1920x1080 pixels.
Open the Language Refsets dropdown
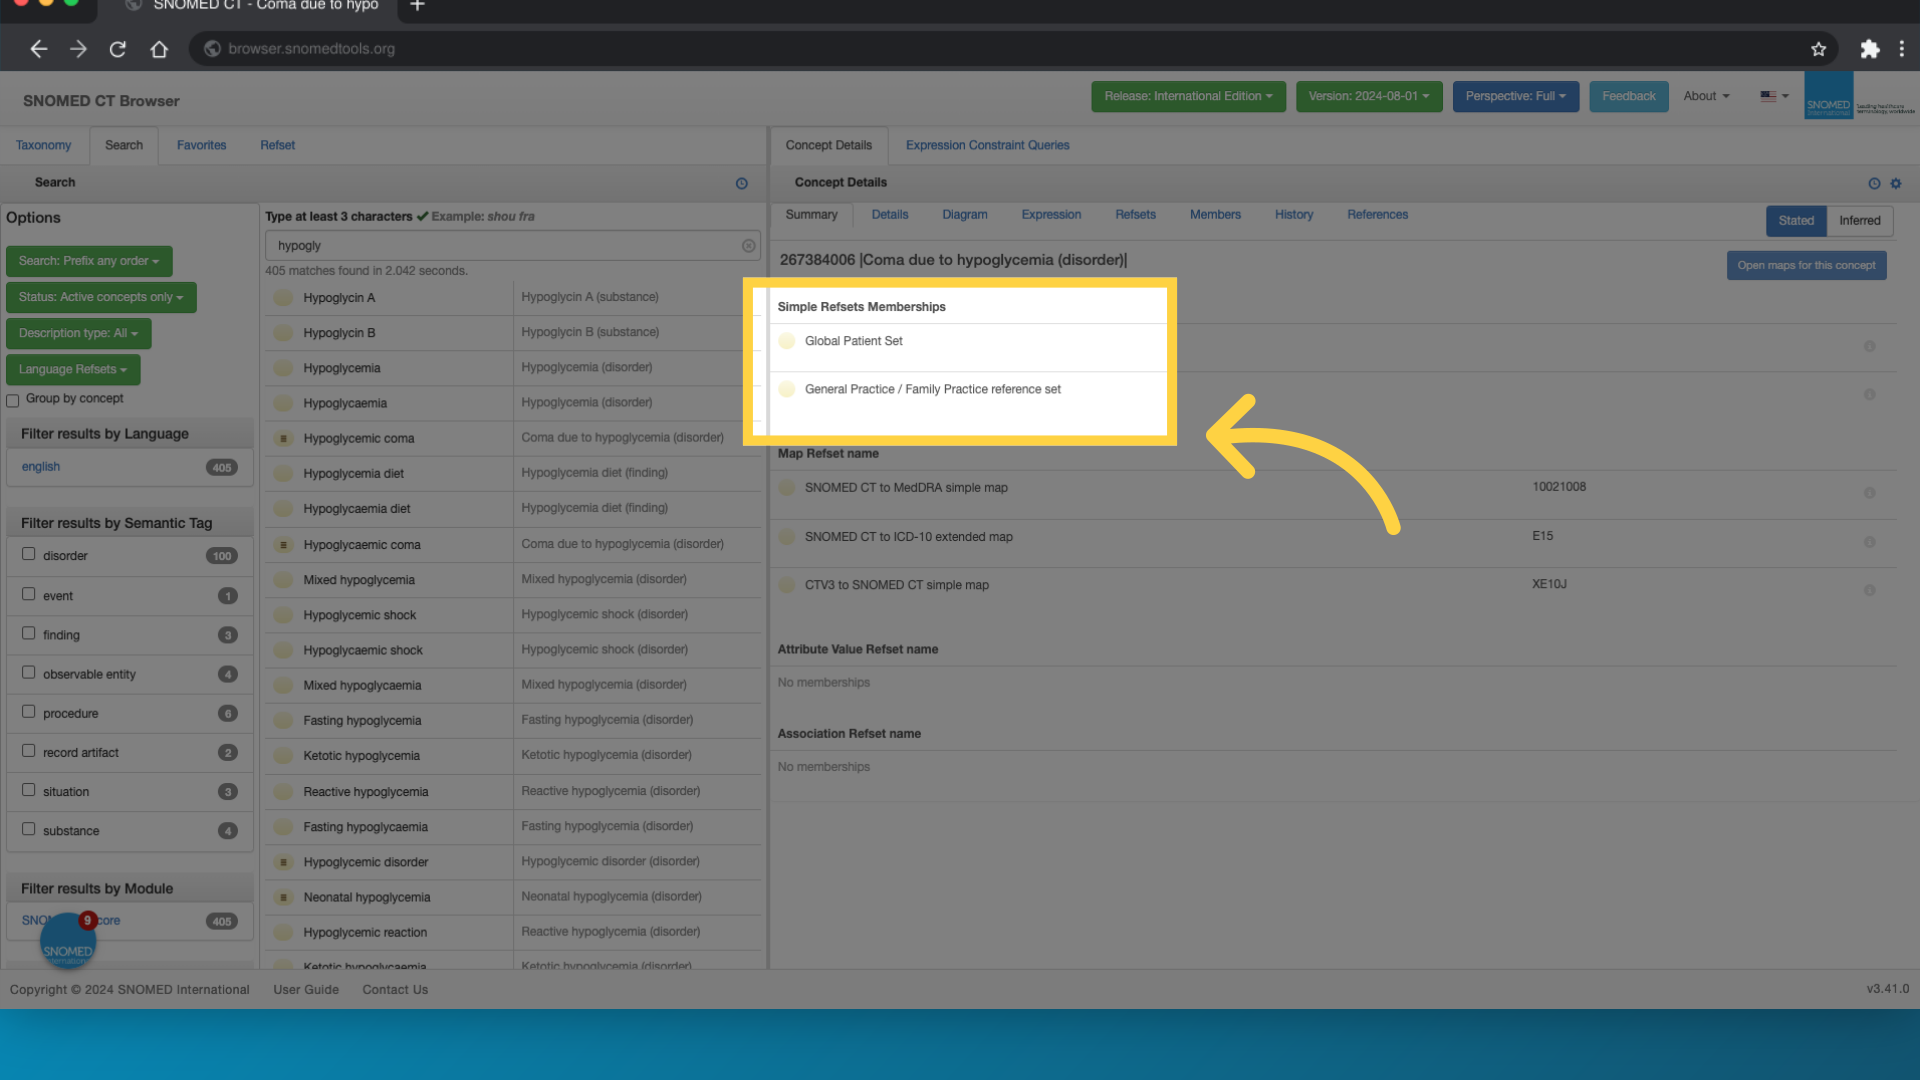point(73,369)
